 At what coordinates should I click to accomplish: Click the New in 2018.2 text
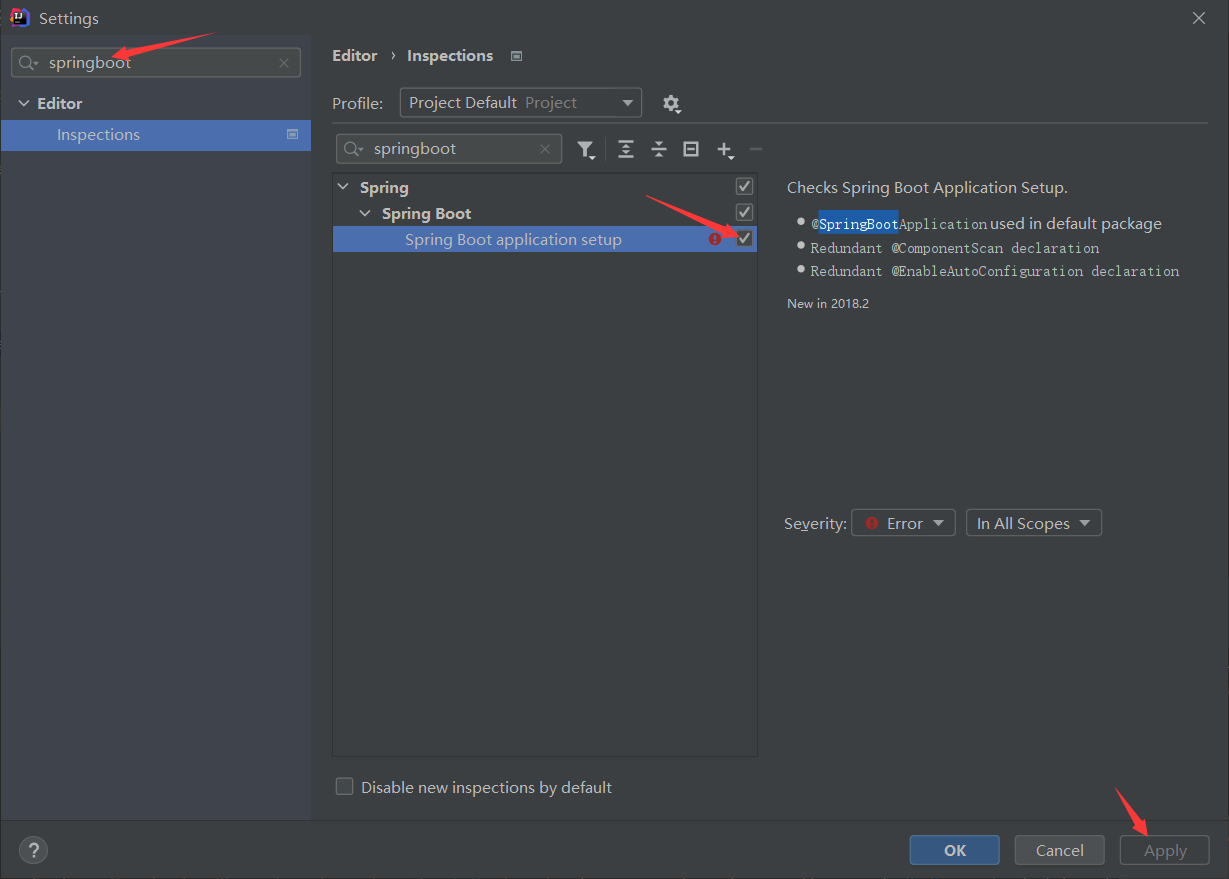(828, 303)
